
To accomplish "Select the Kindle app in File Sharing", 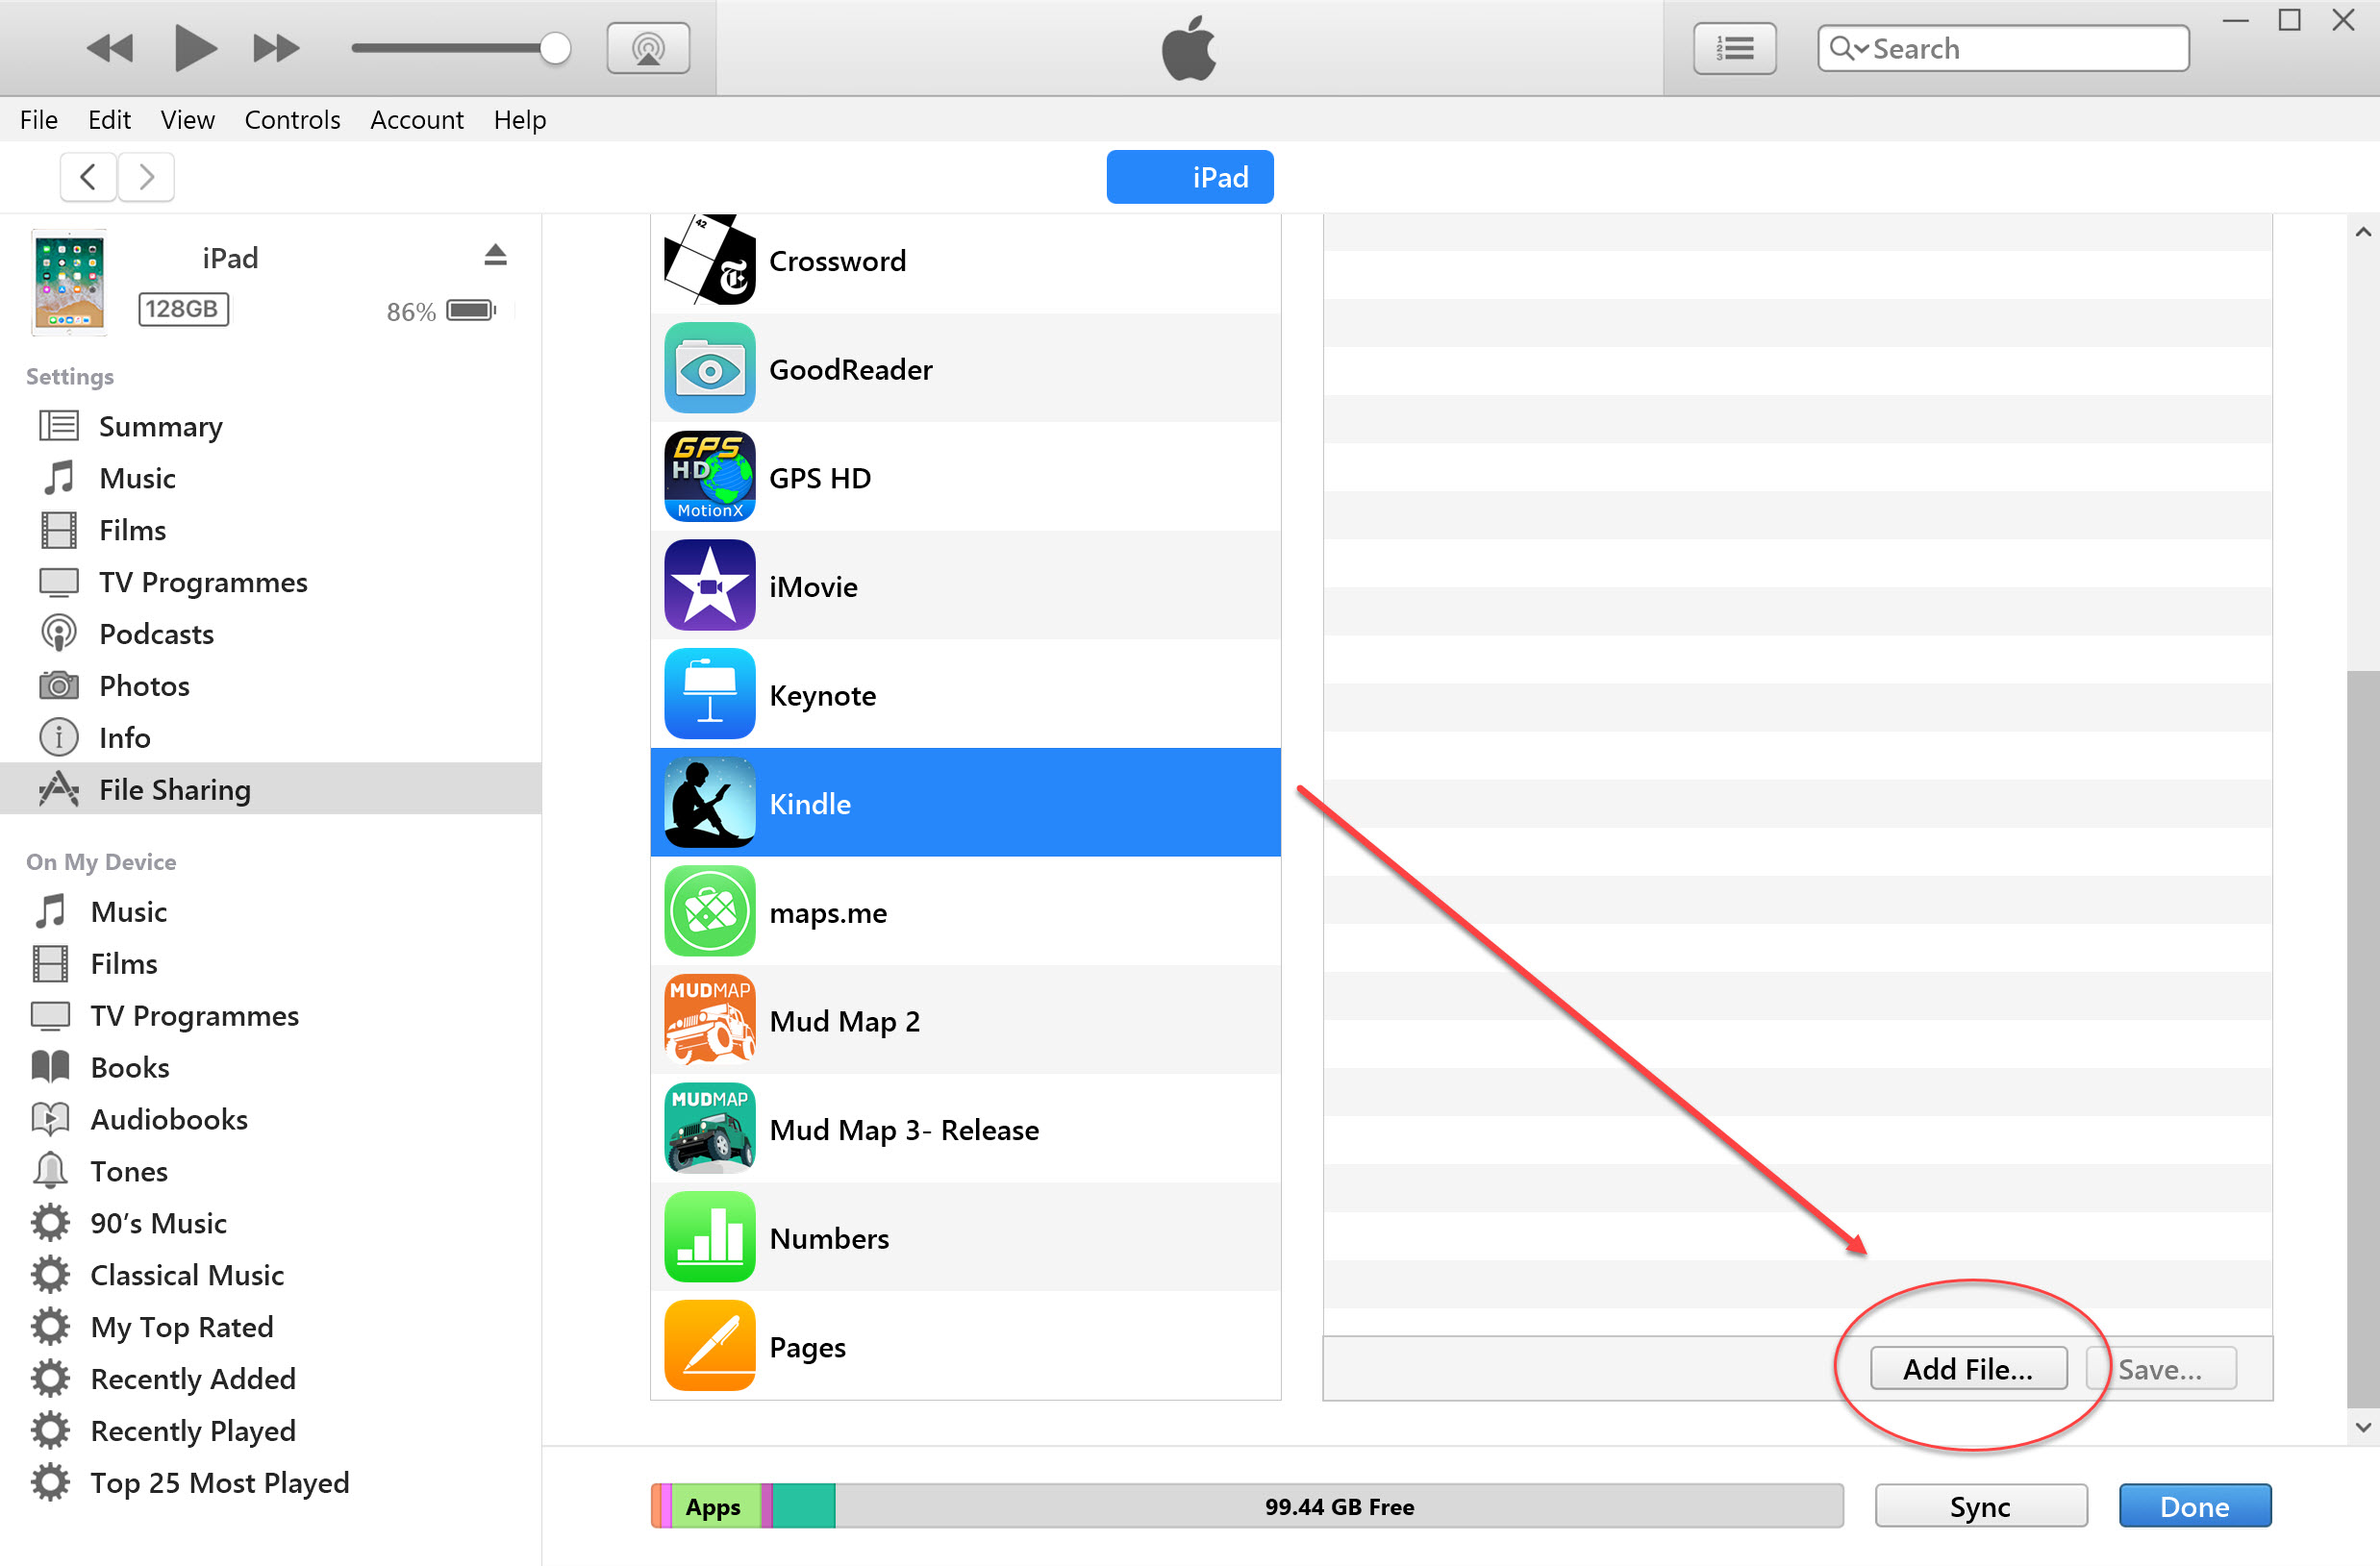I will [x=963, y=802].
